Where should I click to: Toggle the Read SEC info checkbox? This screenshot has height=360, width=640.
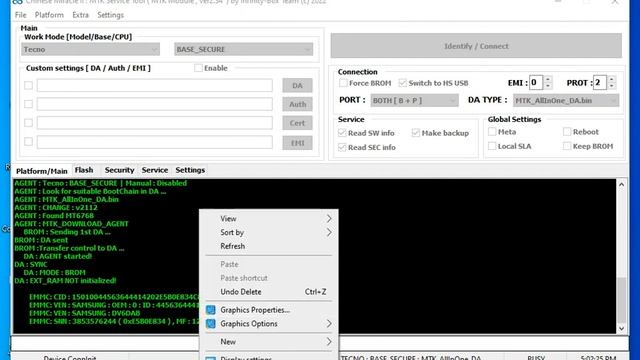click(x=342, y=147)
